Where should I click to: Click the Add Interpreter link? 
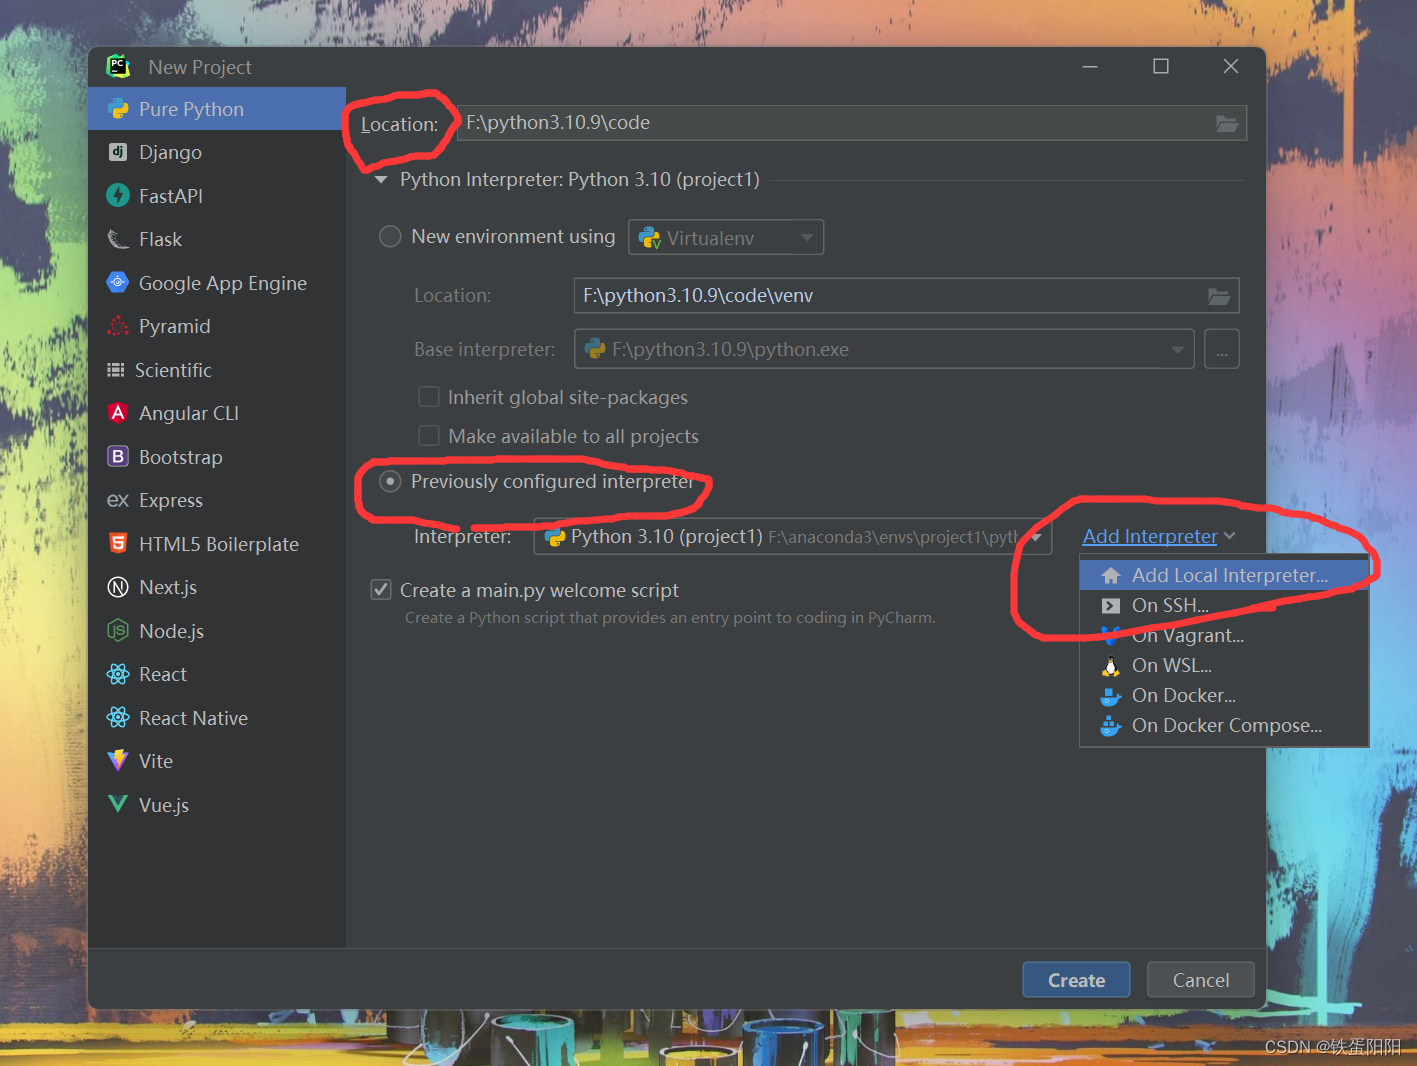tap(1150, 537)
